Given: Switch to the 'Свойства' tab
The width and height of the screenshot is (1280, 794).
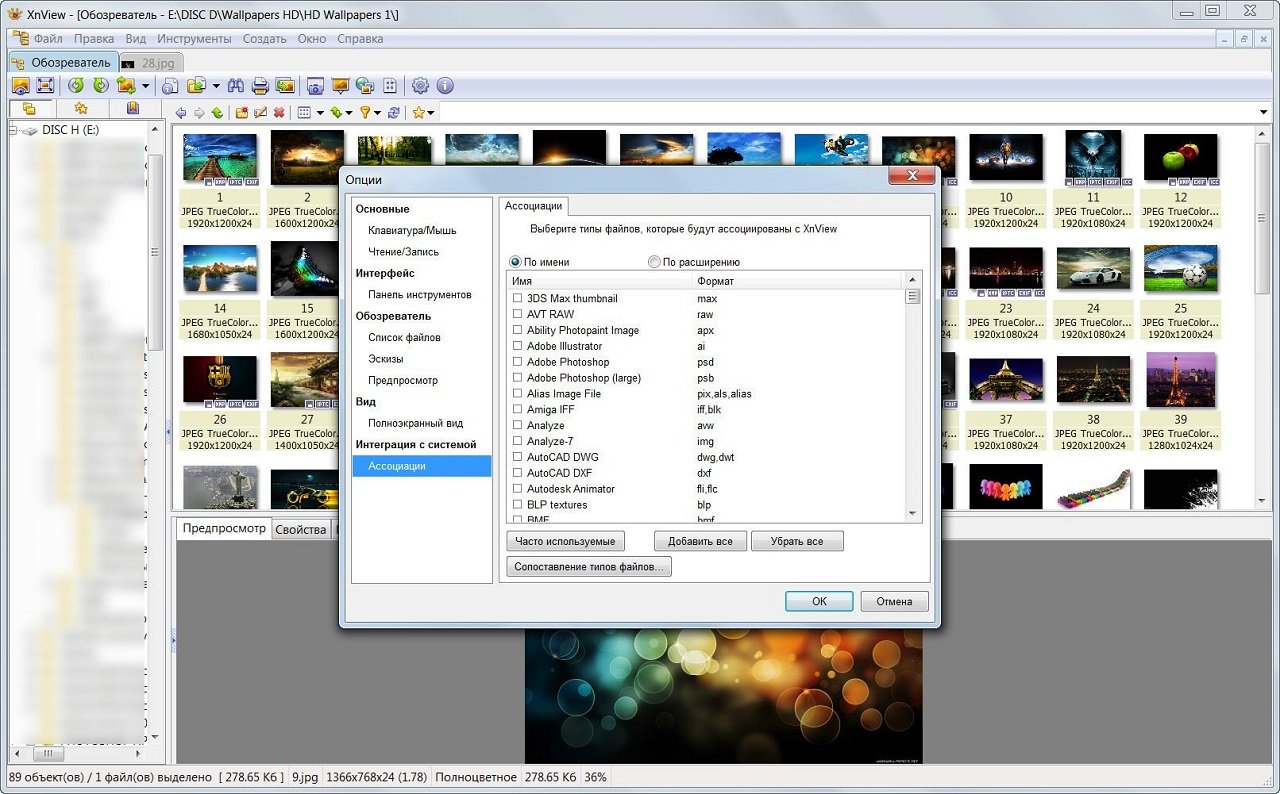Looking at the screenshot, I should (x=301, y=529).
